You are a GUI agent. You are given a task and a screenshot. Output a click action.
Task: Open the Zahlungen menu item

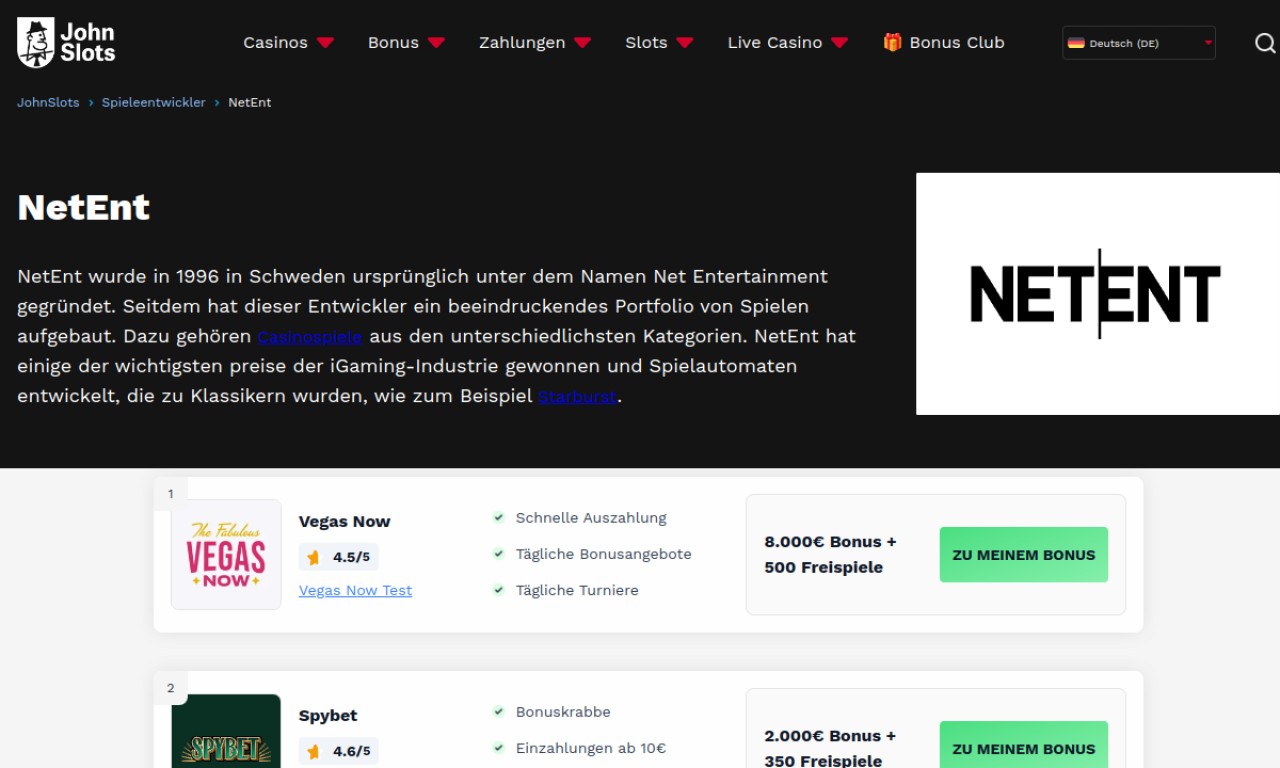(x=522, y=42)
